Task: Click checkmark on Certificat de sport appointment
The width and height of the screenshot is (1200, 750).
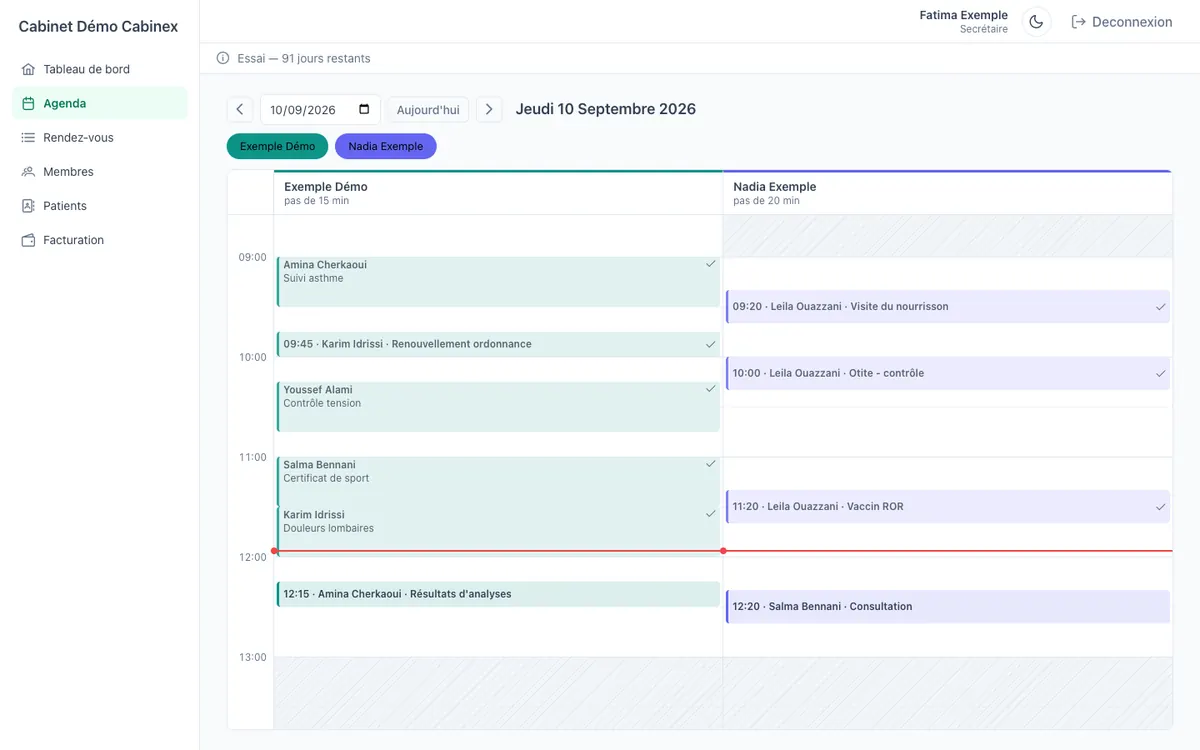Action: (x=711, y=464)
